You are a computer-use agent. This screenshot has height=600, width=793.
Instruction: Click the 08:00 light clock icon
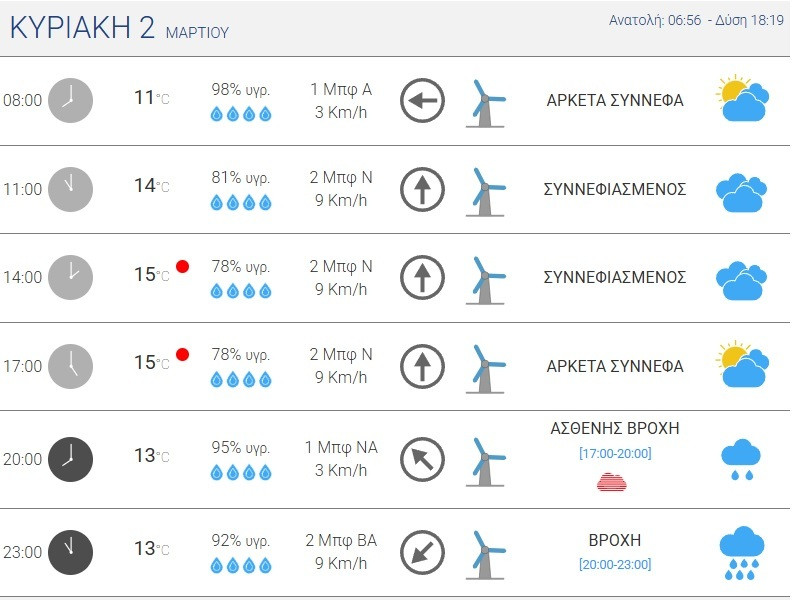click(x=70, y=100)
